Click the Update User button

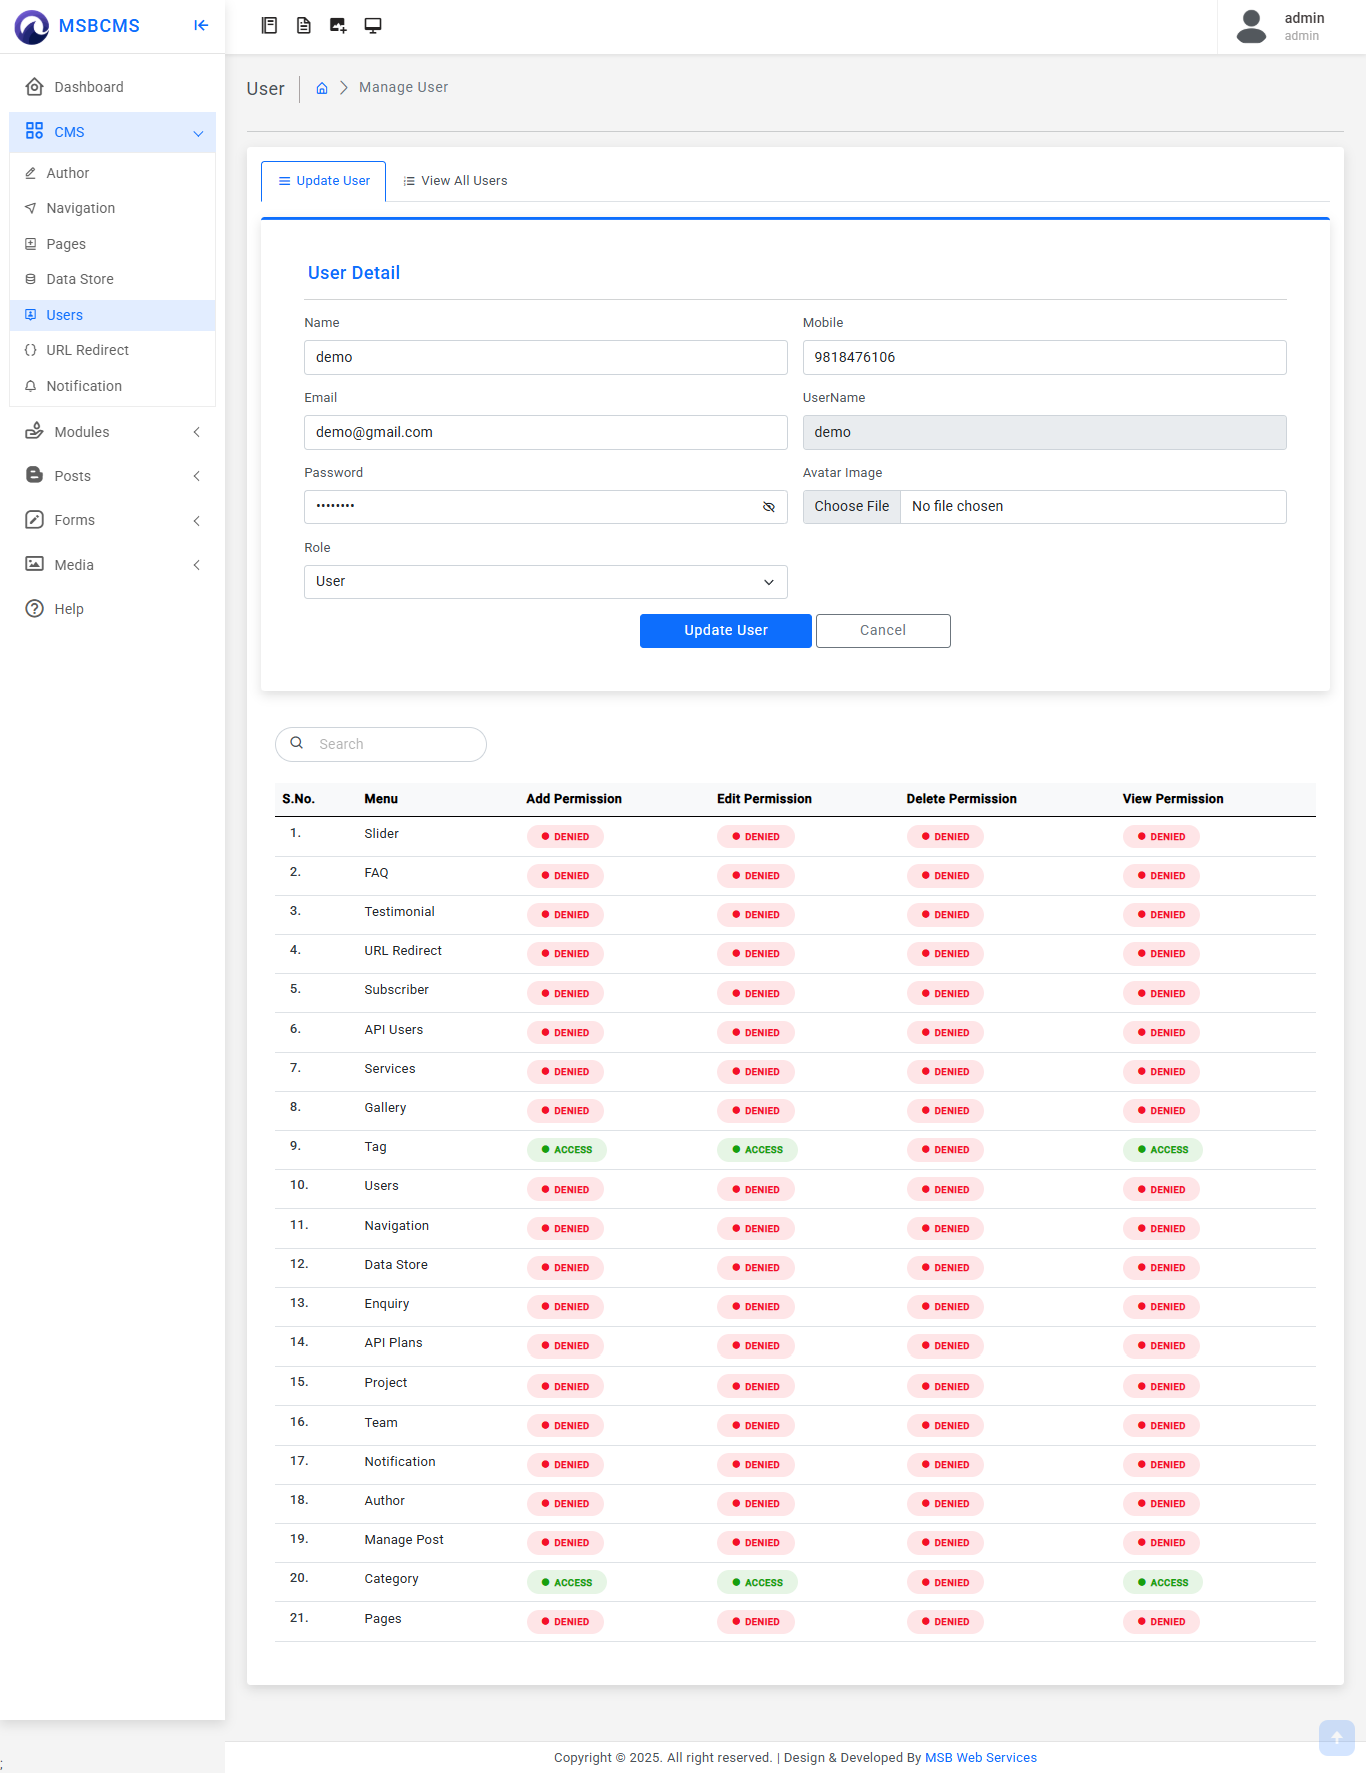click(725, 631)
